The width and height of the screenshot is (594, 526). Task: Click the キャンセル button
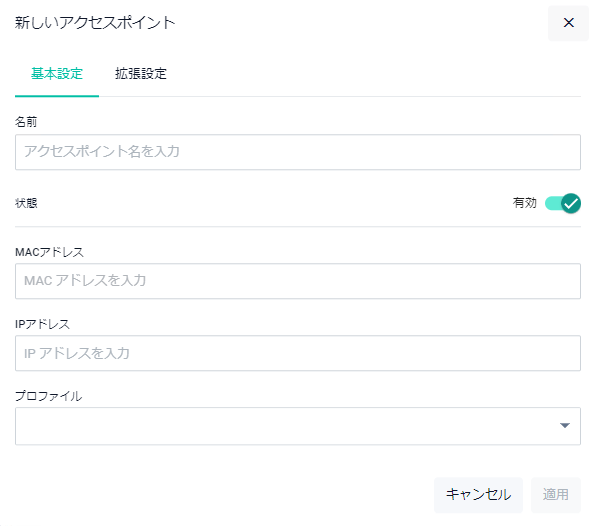pos(478,495)
